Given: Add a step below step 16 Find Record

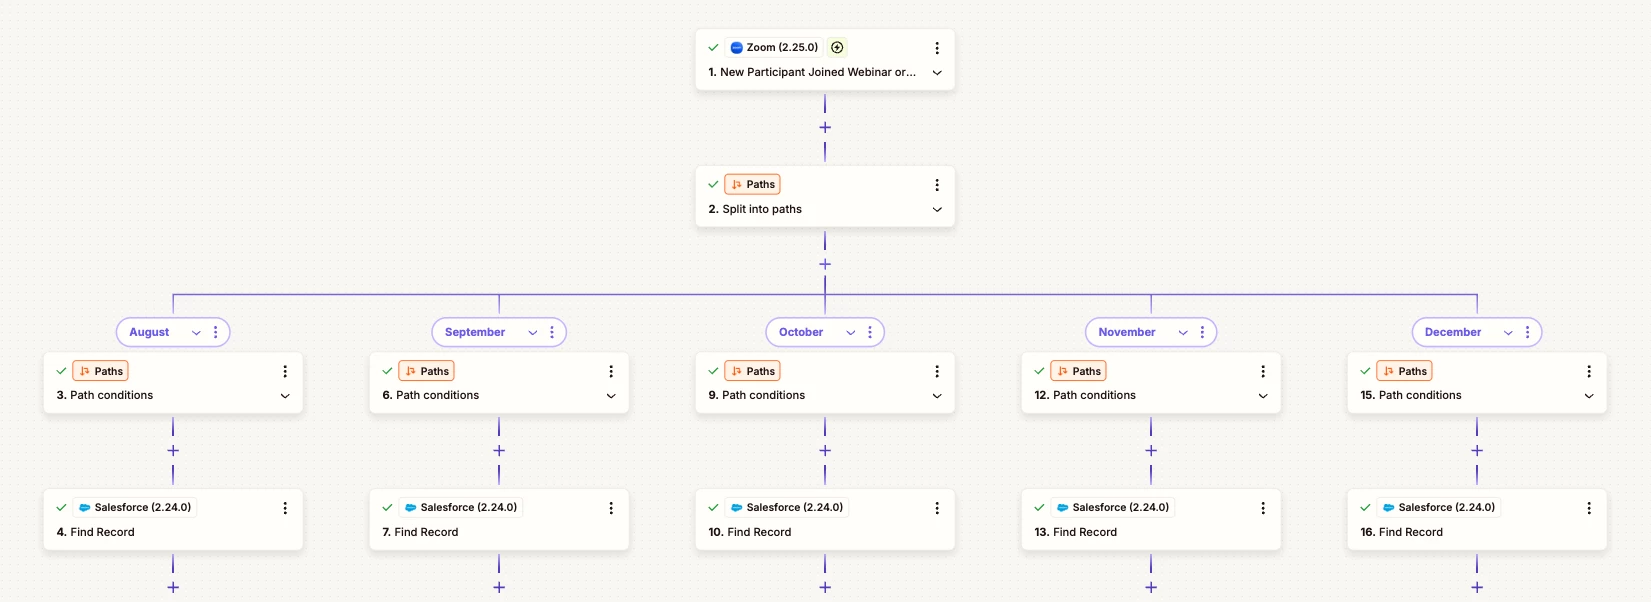Looking at the screenshot, I should coord(1477,587).
